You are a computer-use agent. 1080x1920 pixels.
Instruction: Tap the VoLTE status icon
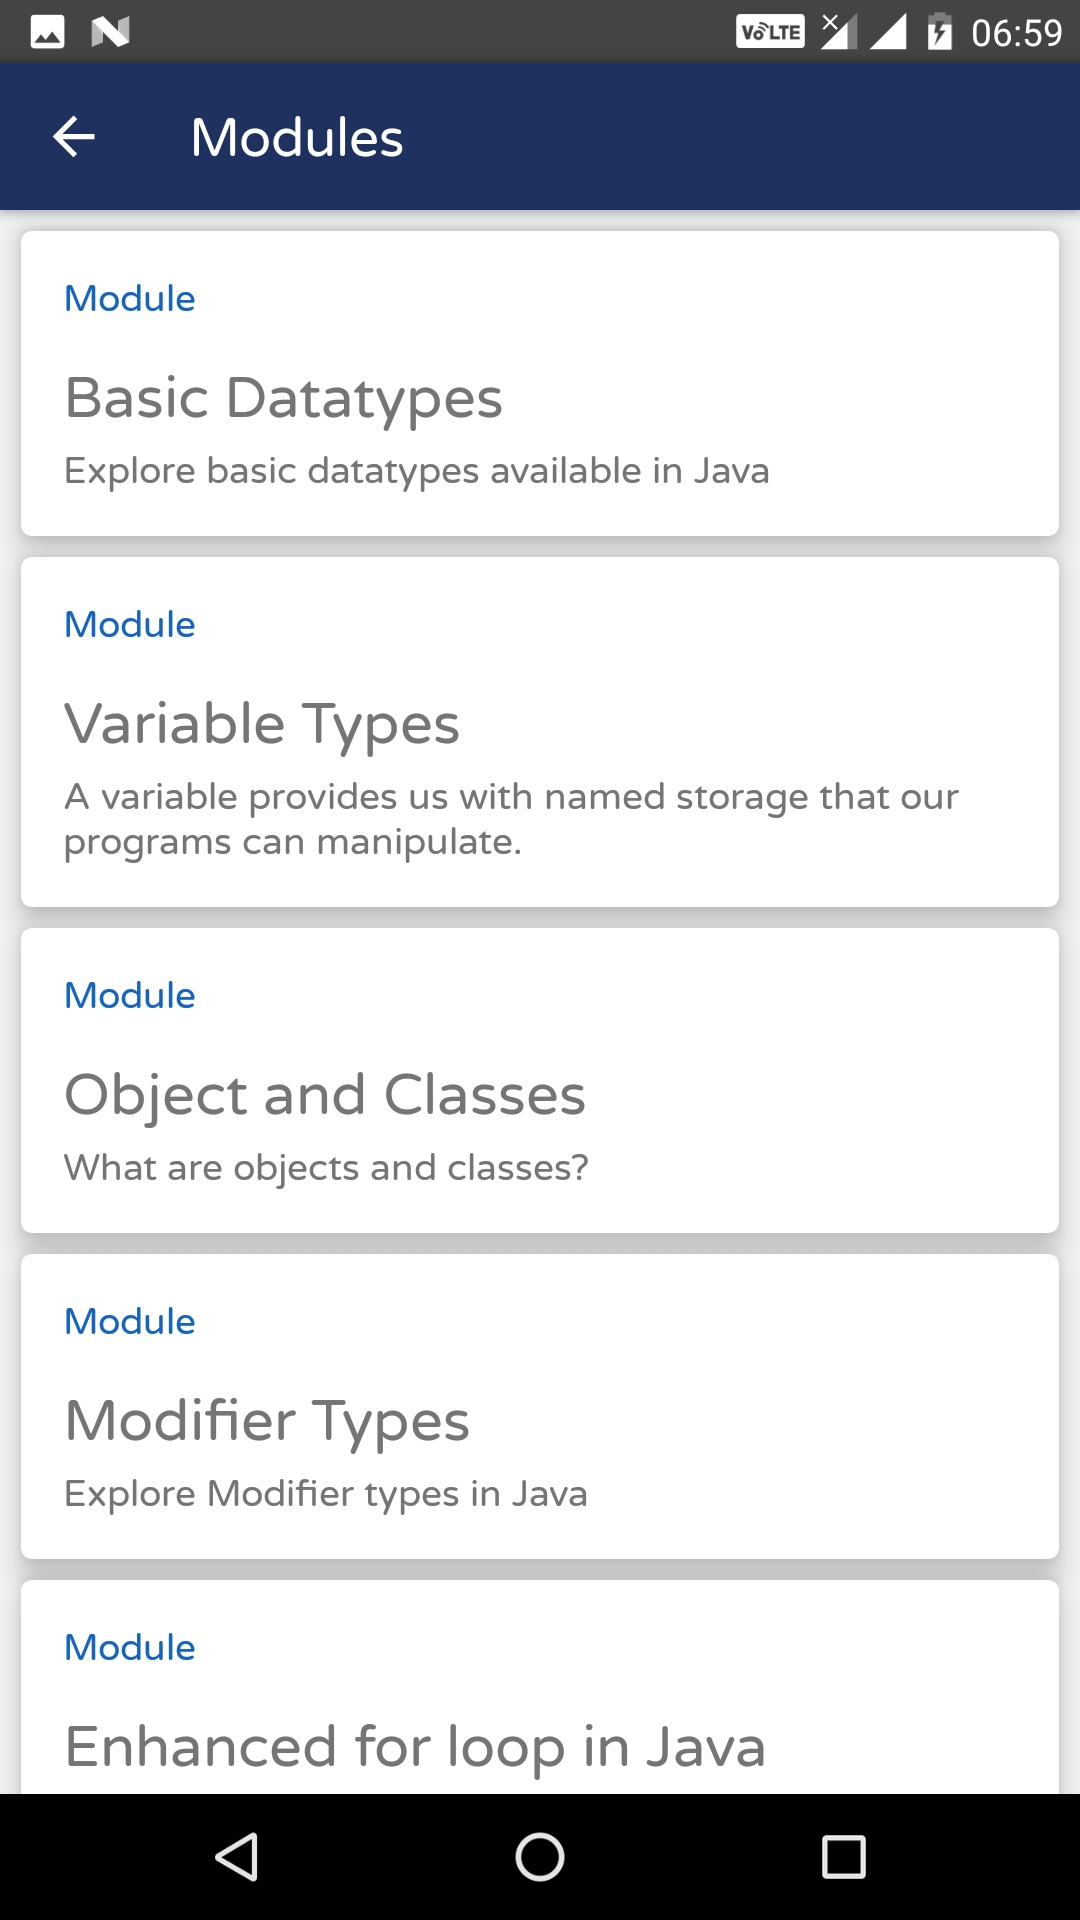[x=770, y=32]
